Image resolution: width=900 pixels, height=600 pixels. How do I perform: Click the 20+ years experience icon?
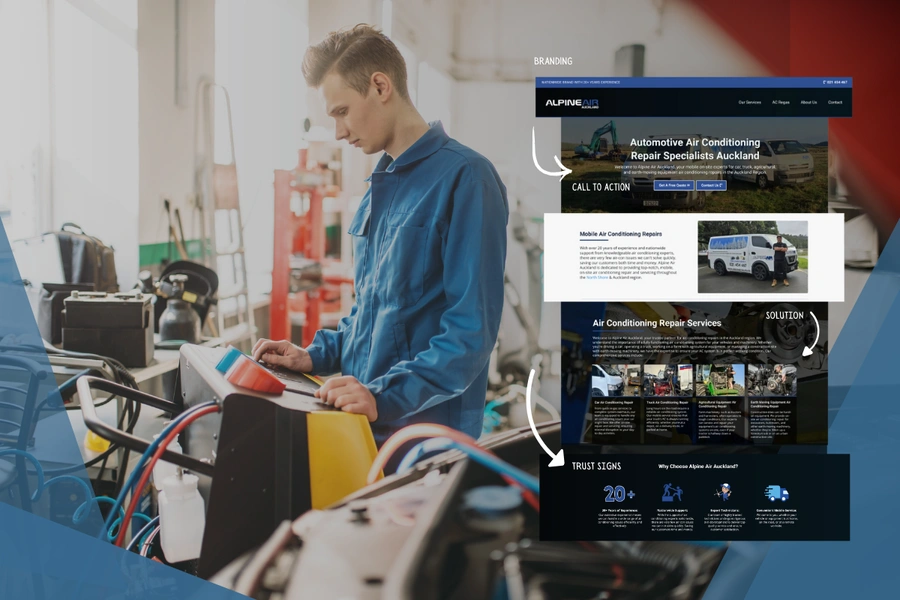pyautogui.click(x=619, y=493)
